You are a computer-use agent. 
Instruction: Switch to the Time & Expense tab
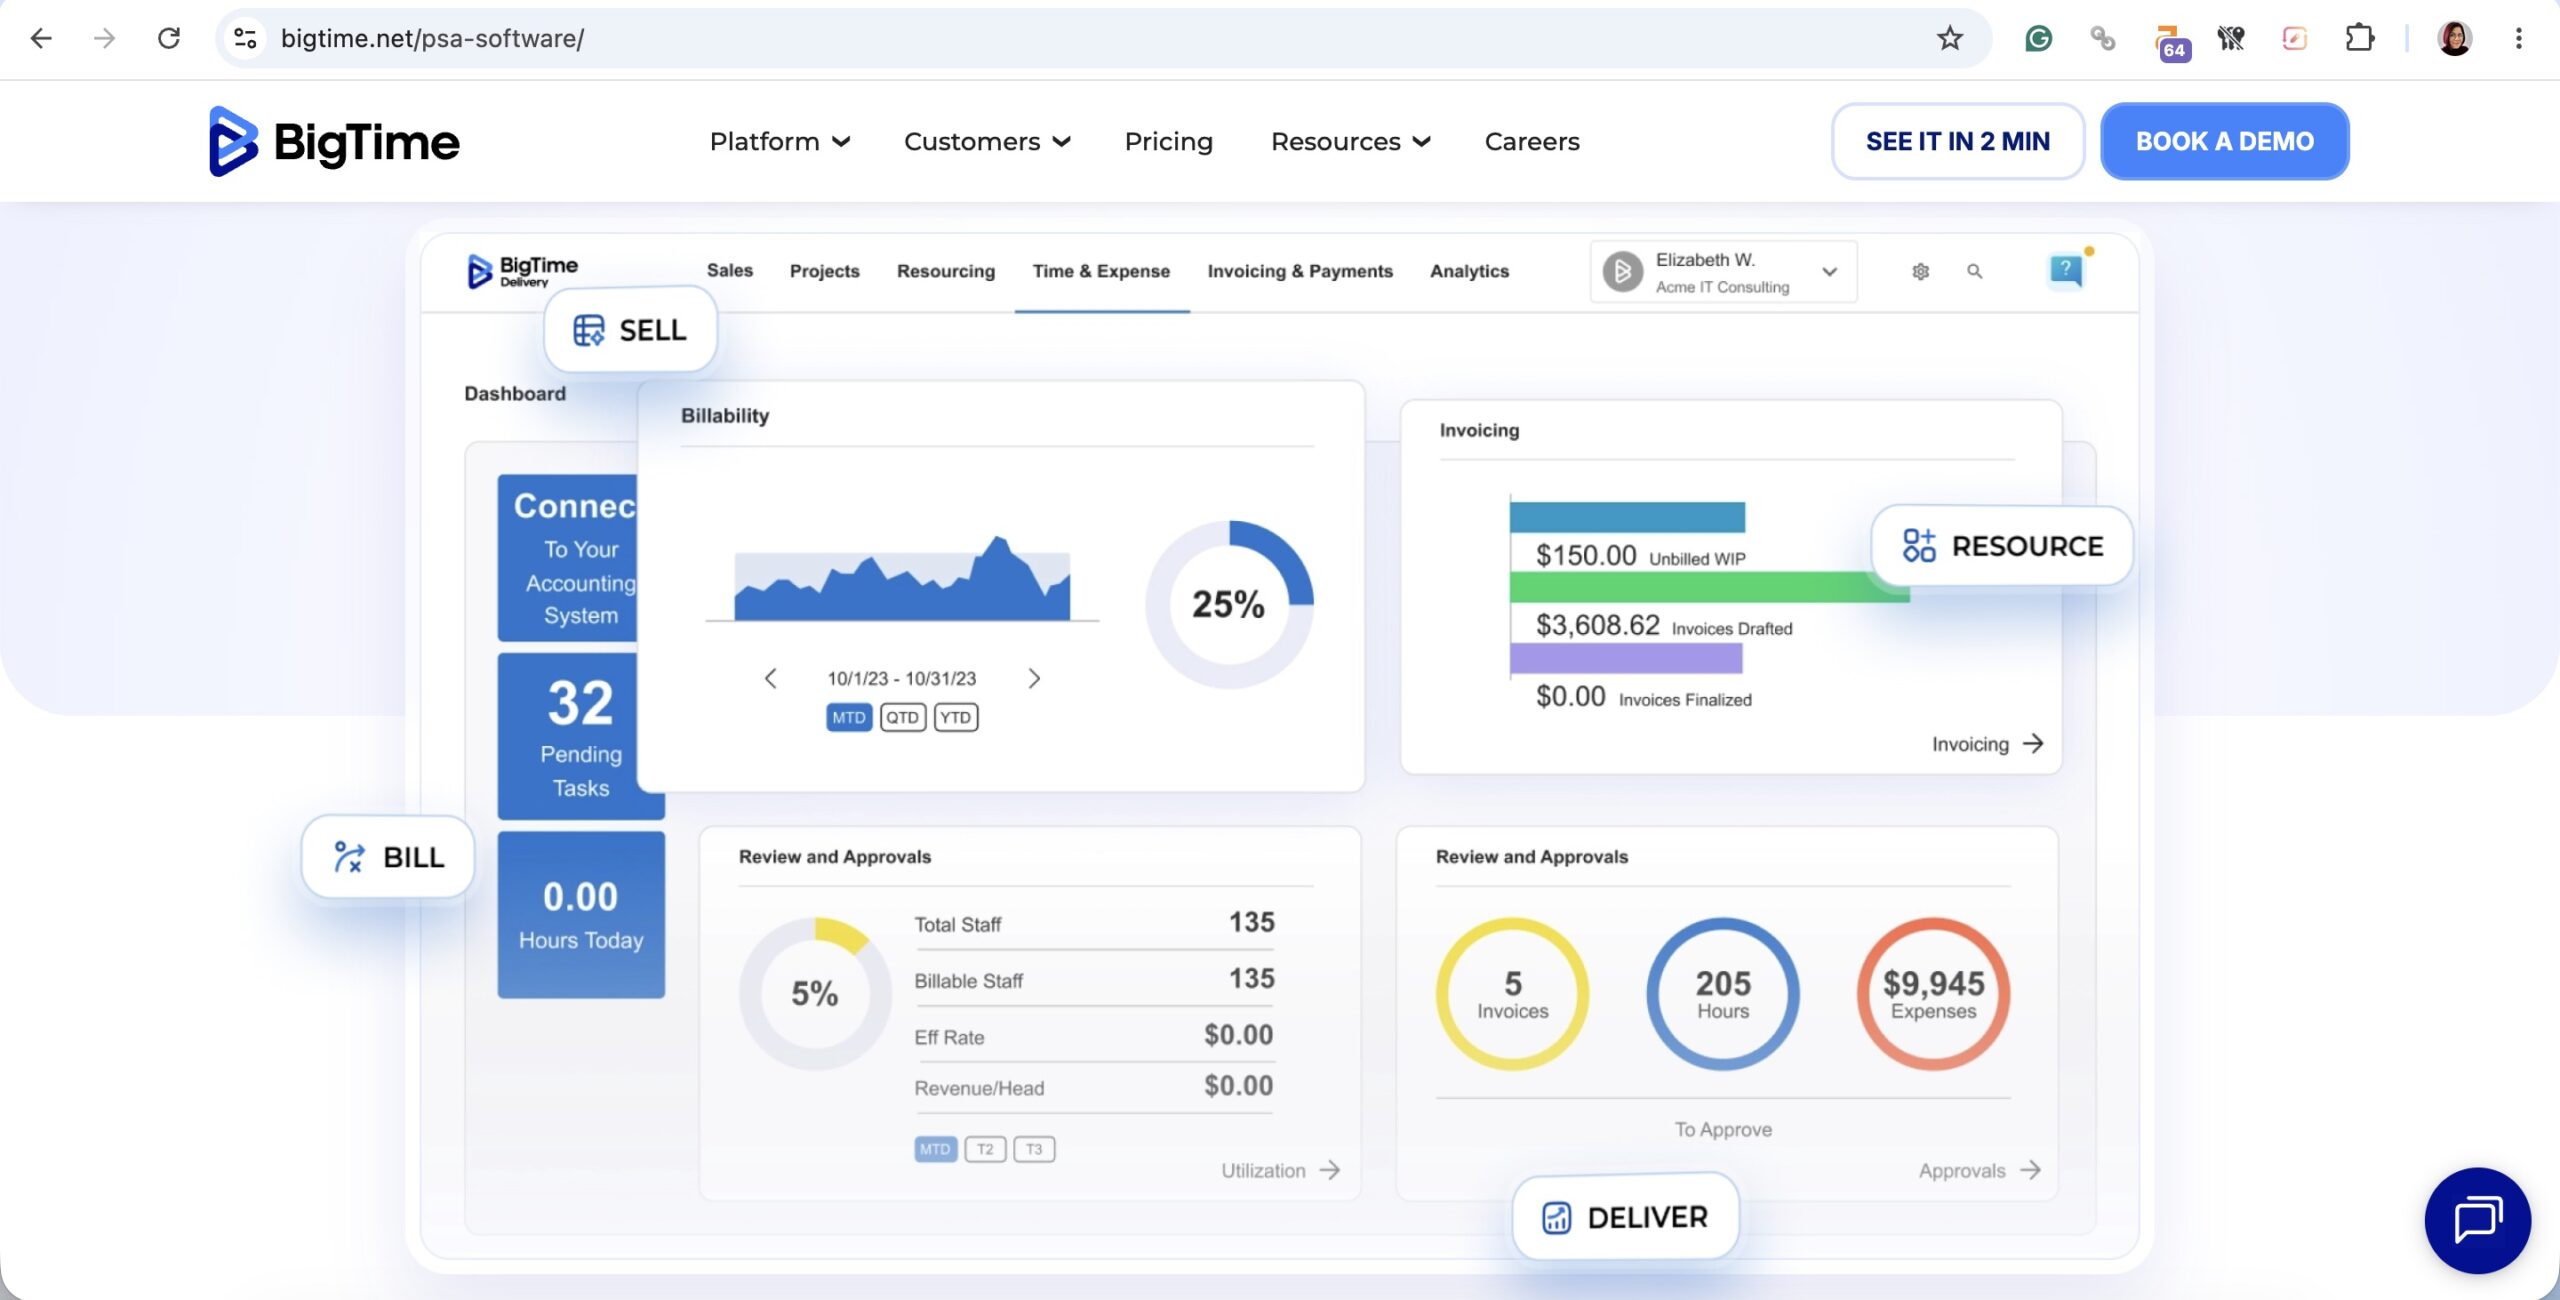(1101, 271)
